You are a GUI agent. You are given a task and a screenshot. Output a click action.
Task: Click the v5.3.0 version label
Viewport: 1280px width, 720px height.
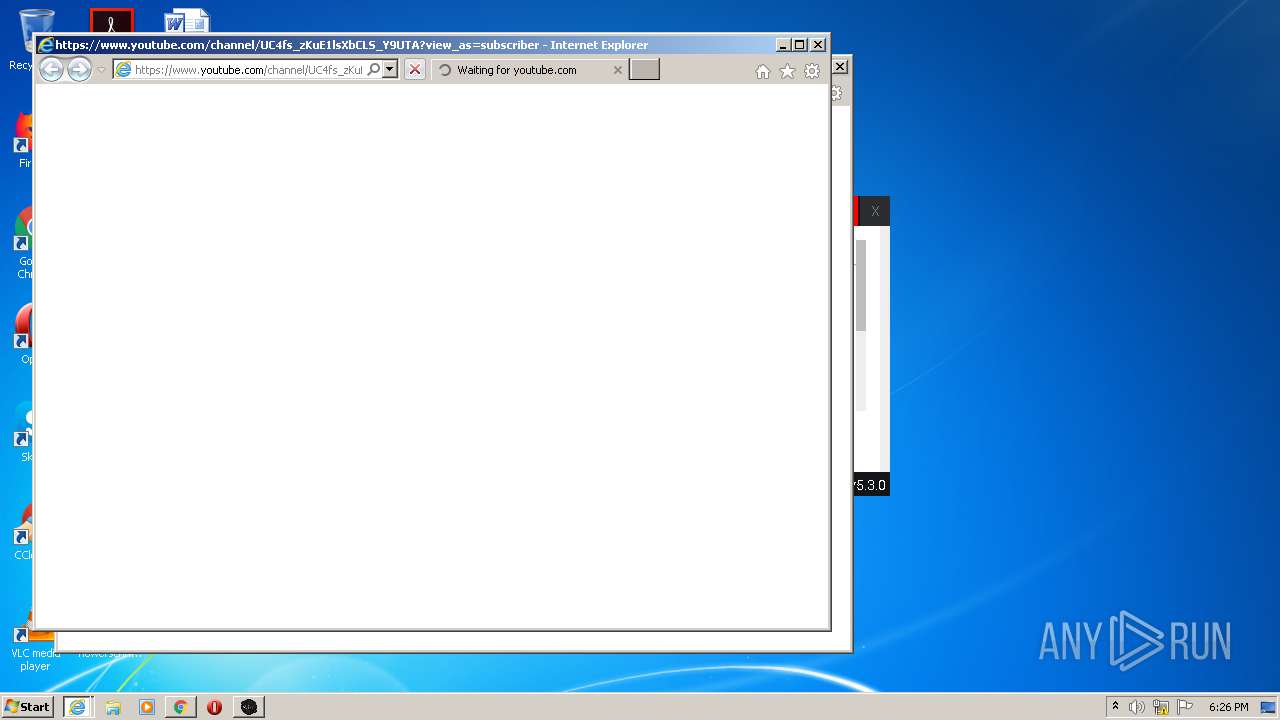(x=869, y=485)
